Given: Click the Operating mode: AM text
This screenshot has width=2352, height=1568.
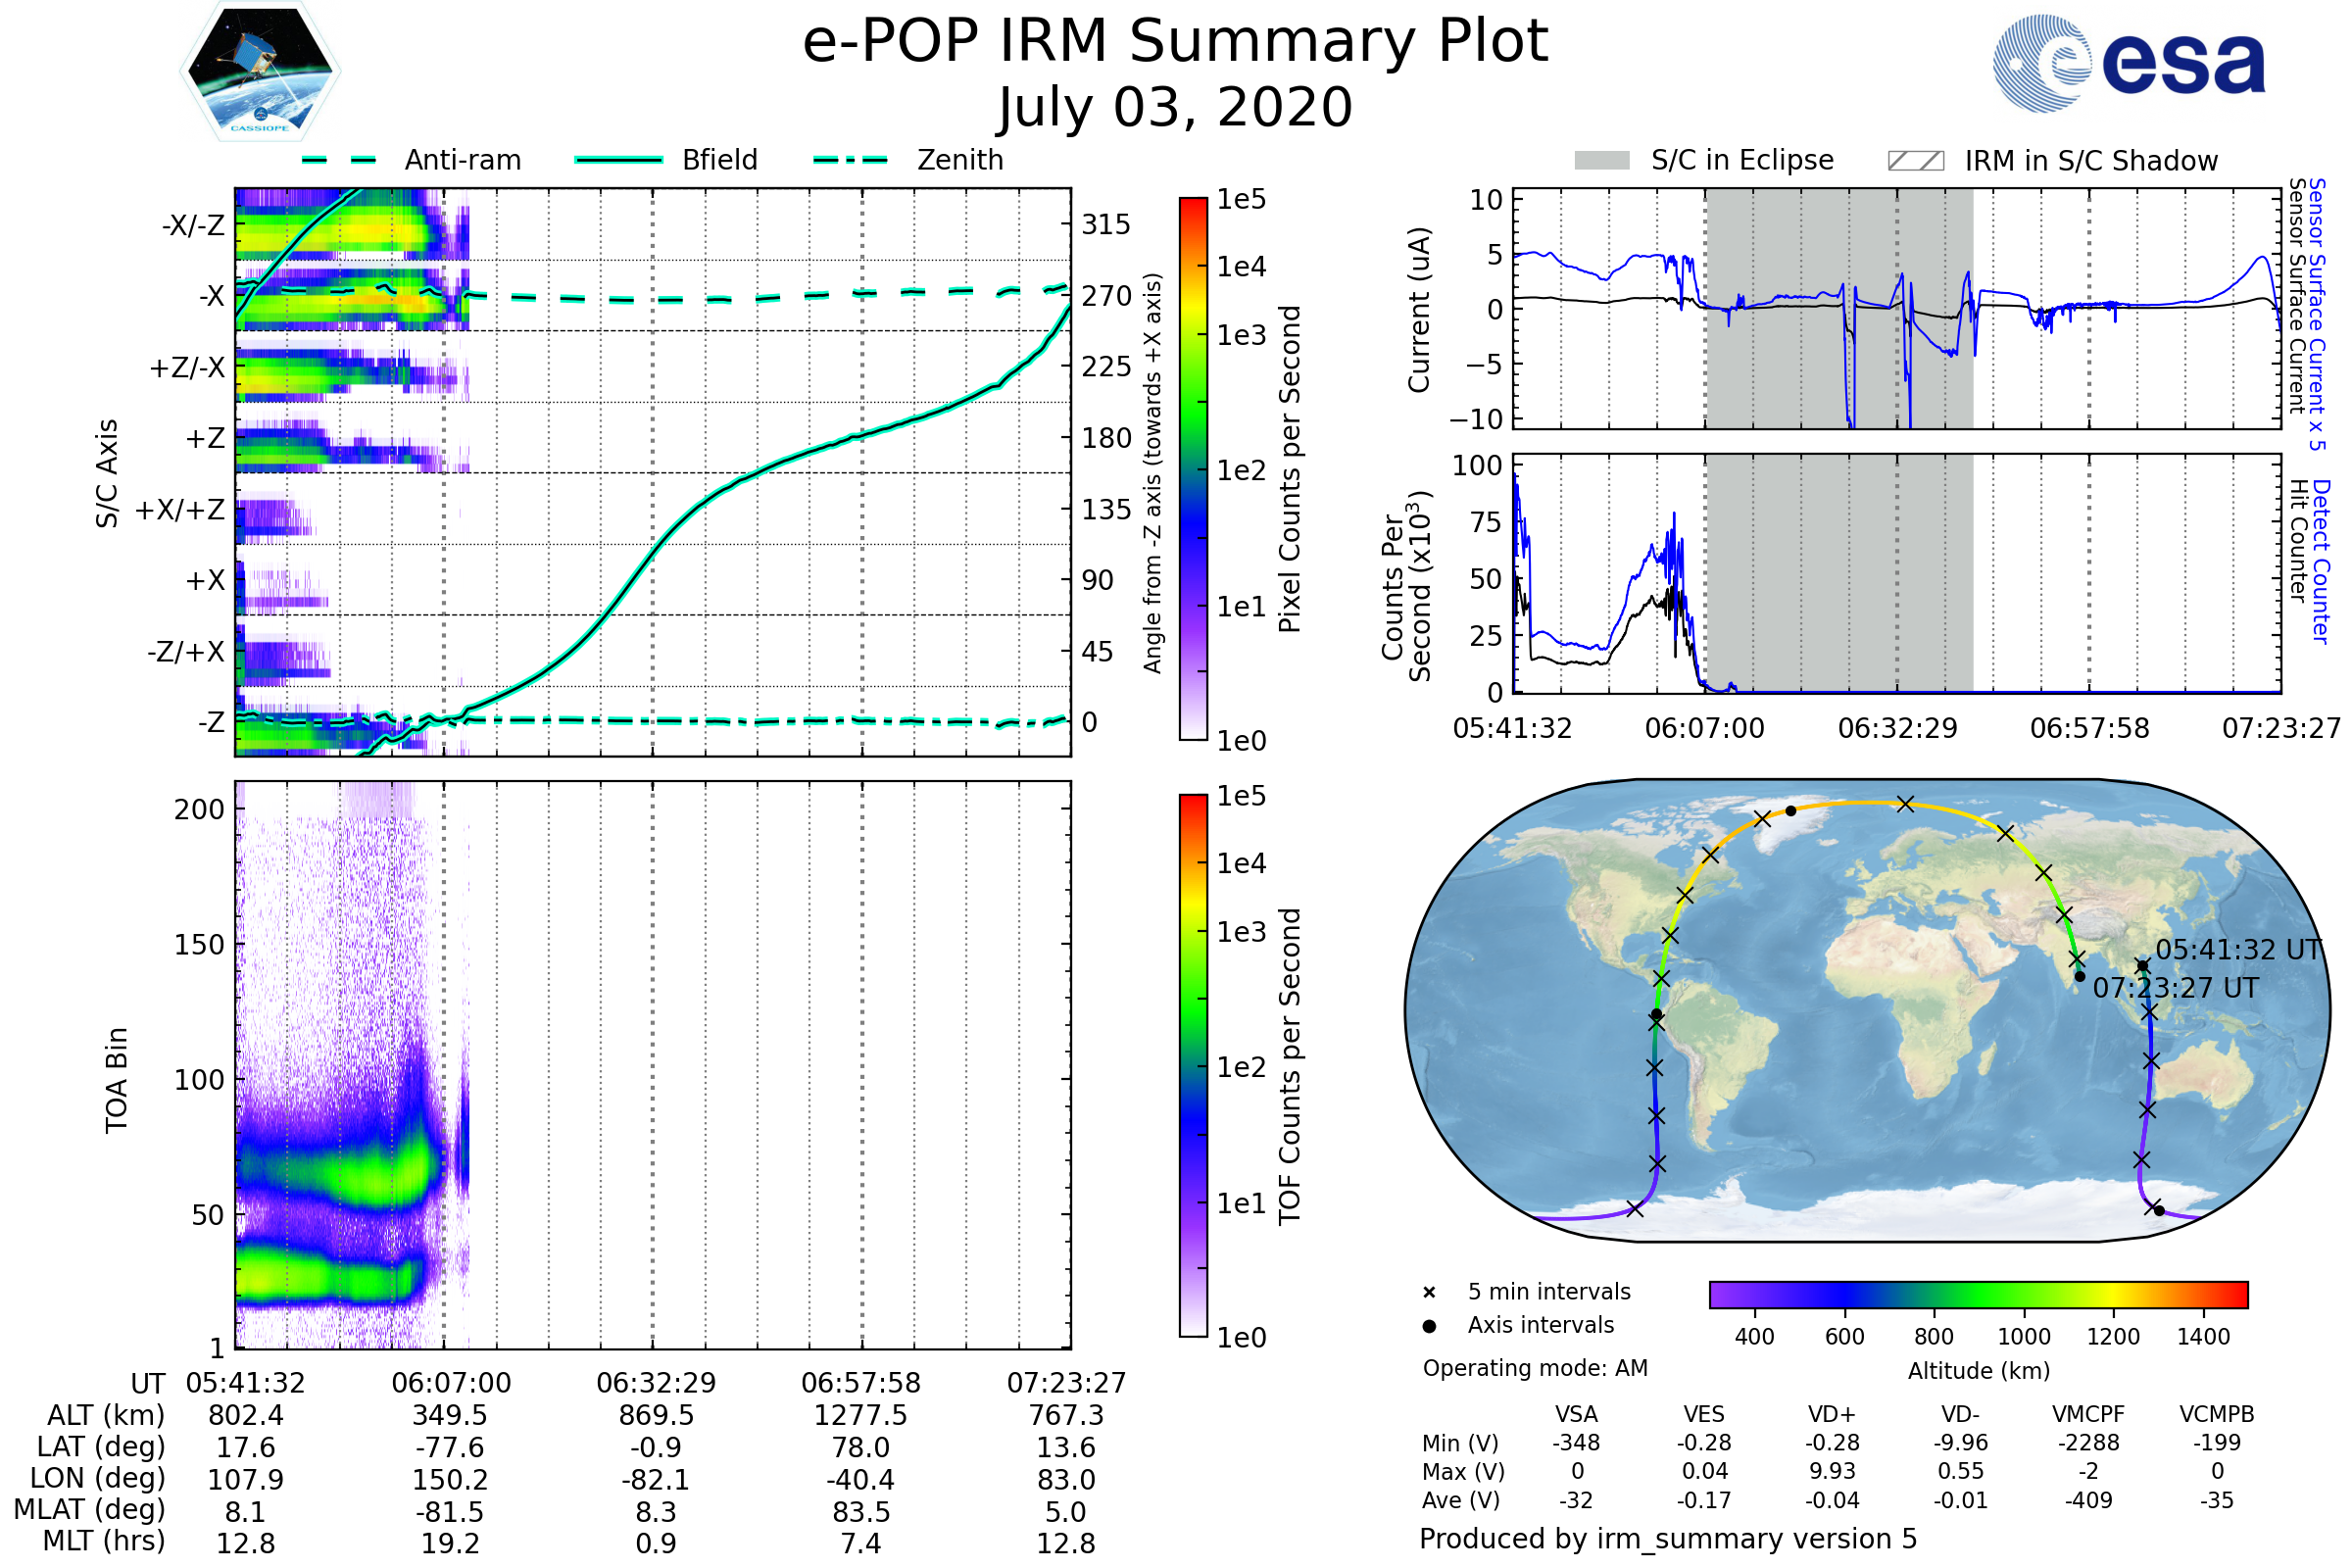Looking at the screenshot, I should pyautogui.click(x=1535, y=1368).
